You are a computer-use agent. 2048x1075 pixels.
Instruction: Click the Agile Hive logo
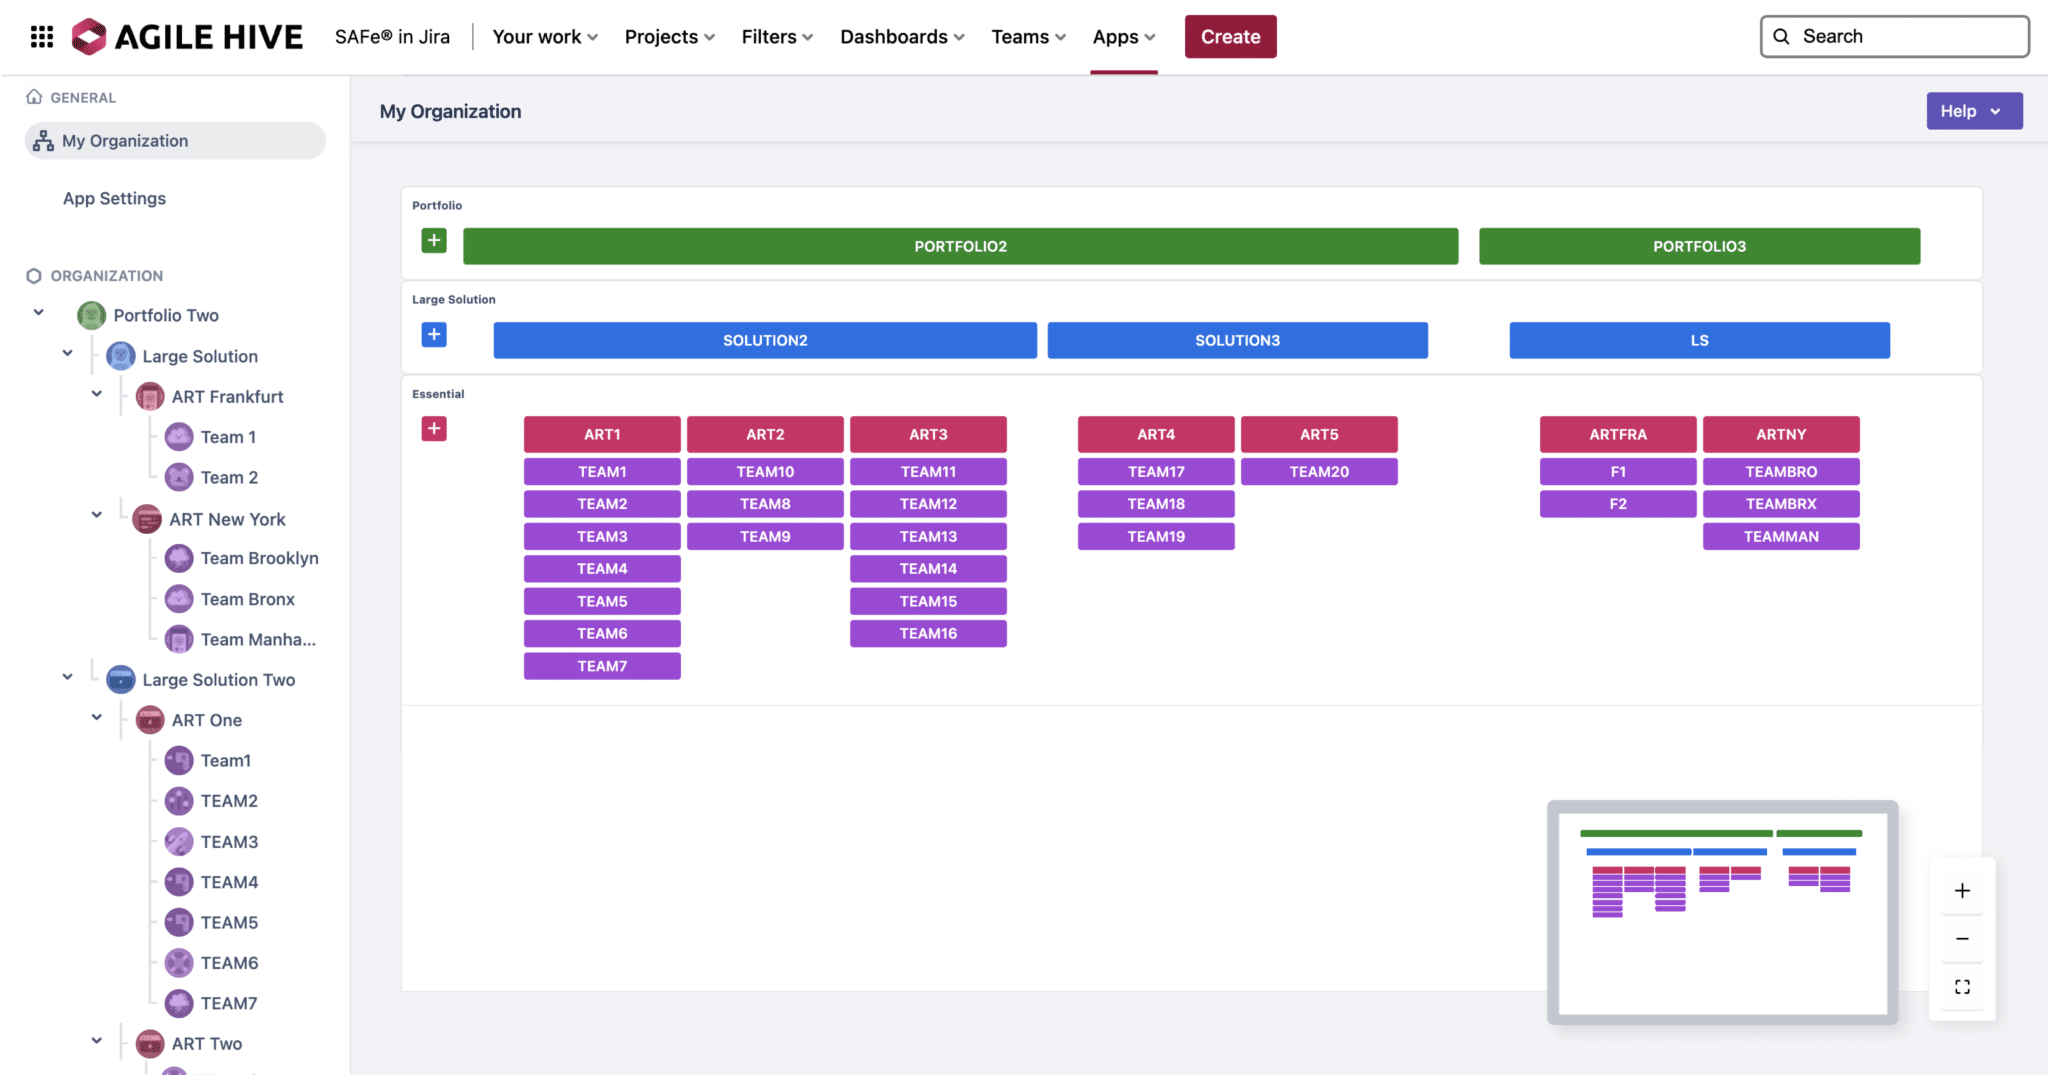tap(187, 37)
